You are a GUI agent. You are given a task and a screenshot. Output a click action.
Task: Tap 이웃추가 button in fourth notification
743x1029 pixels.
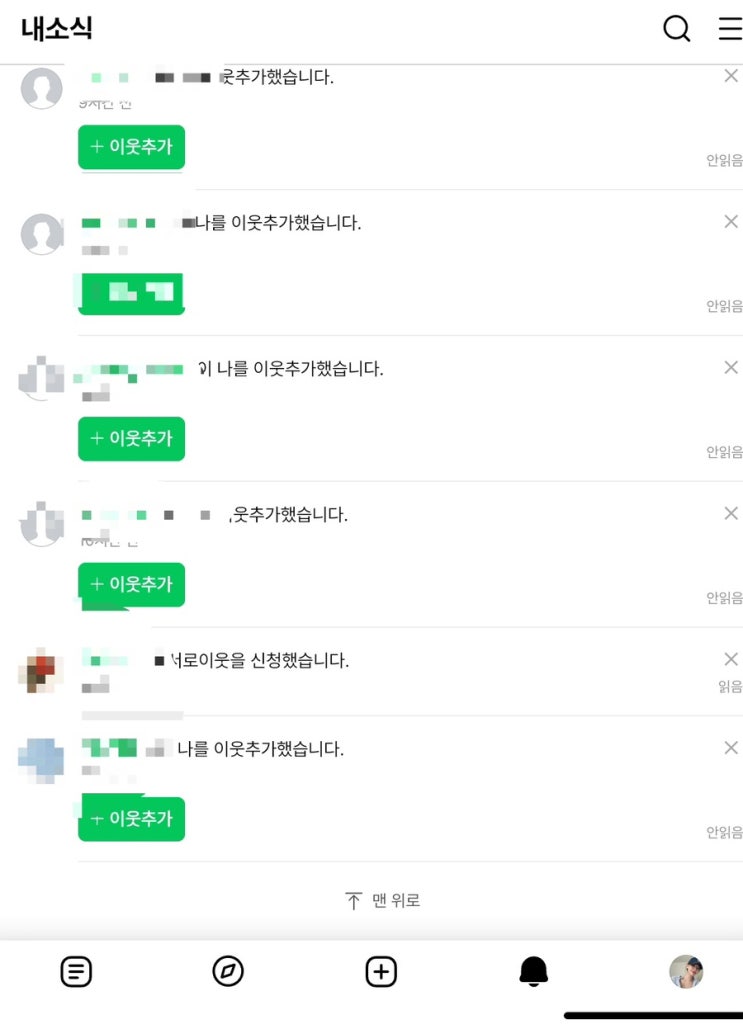[132, 585]
